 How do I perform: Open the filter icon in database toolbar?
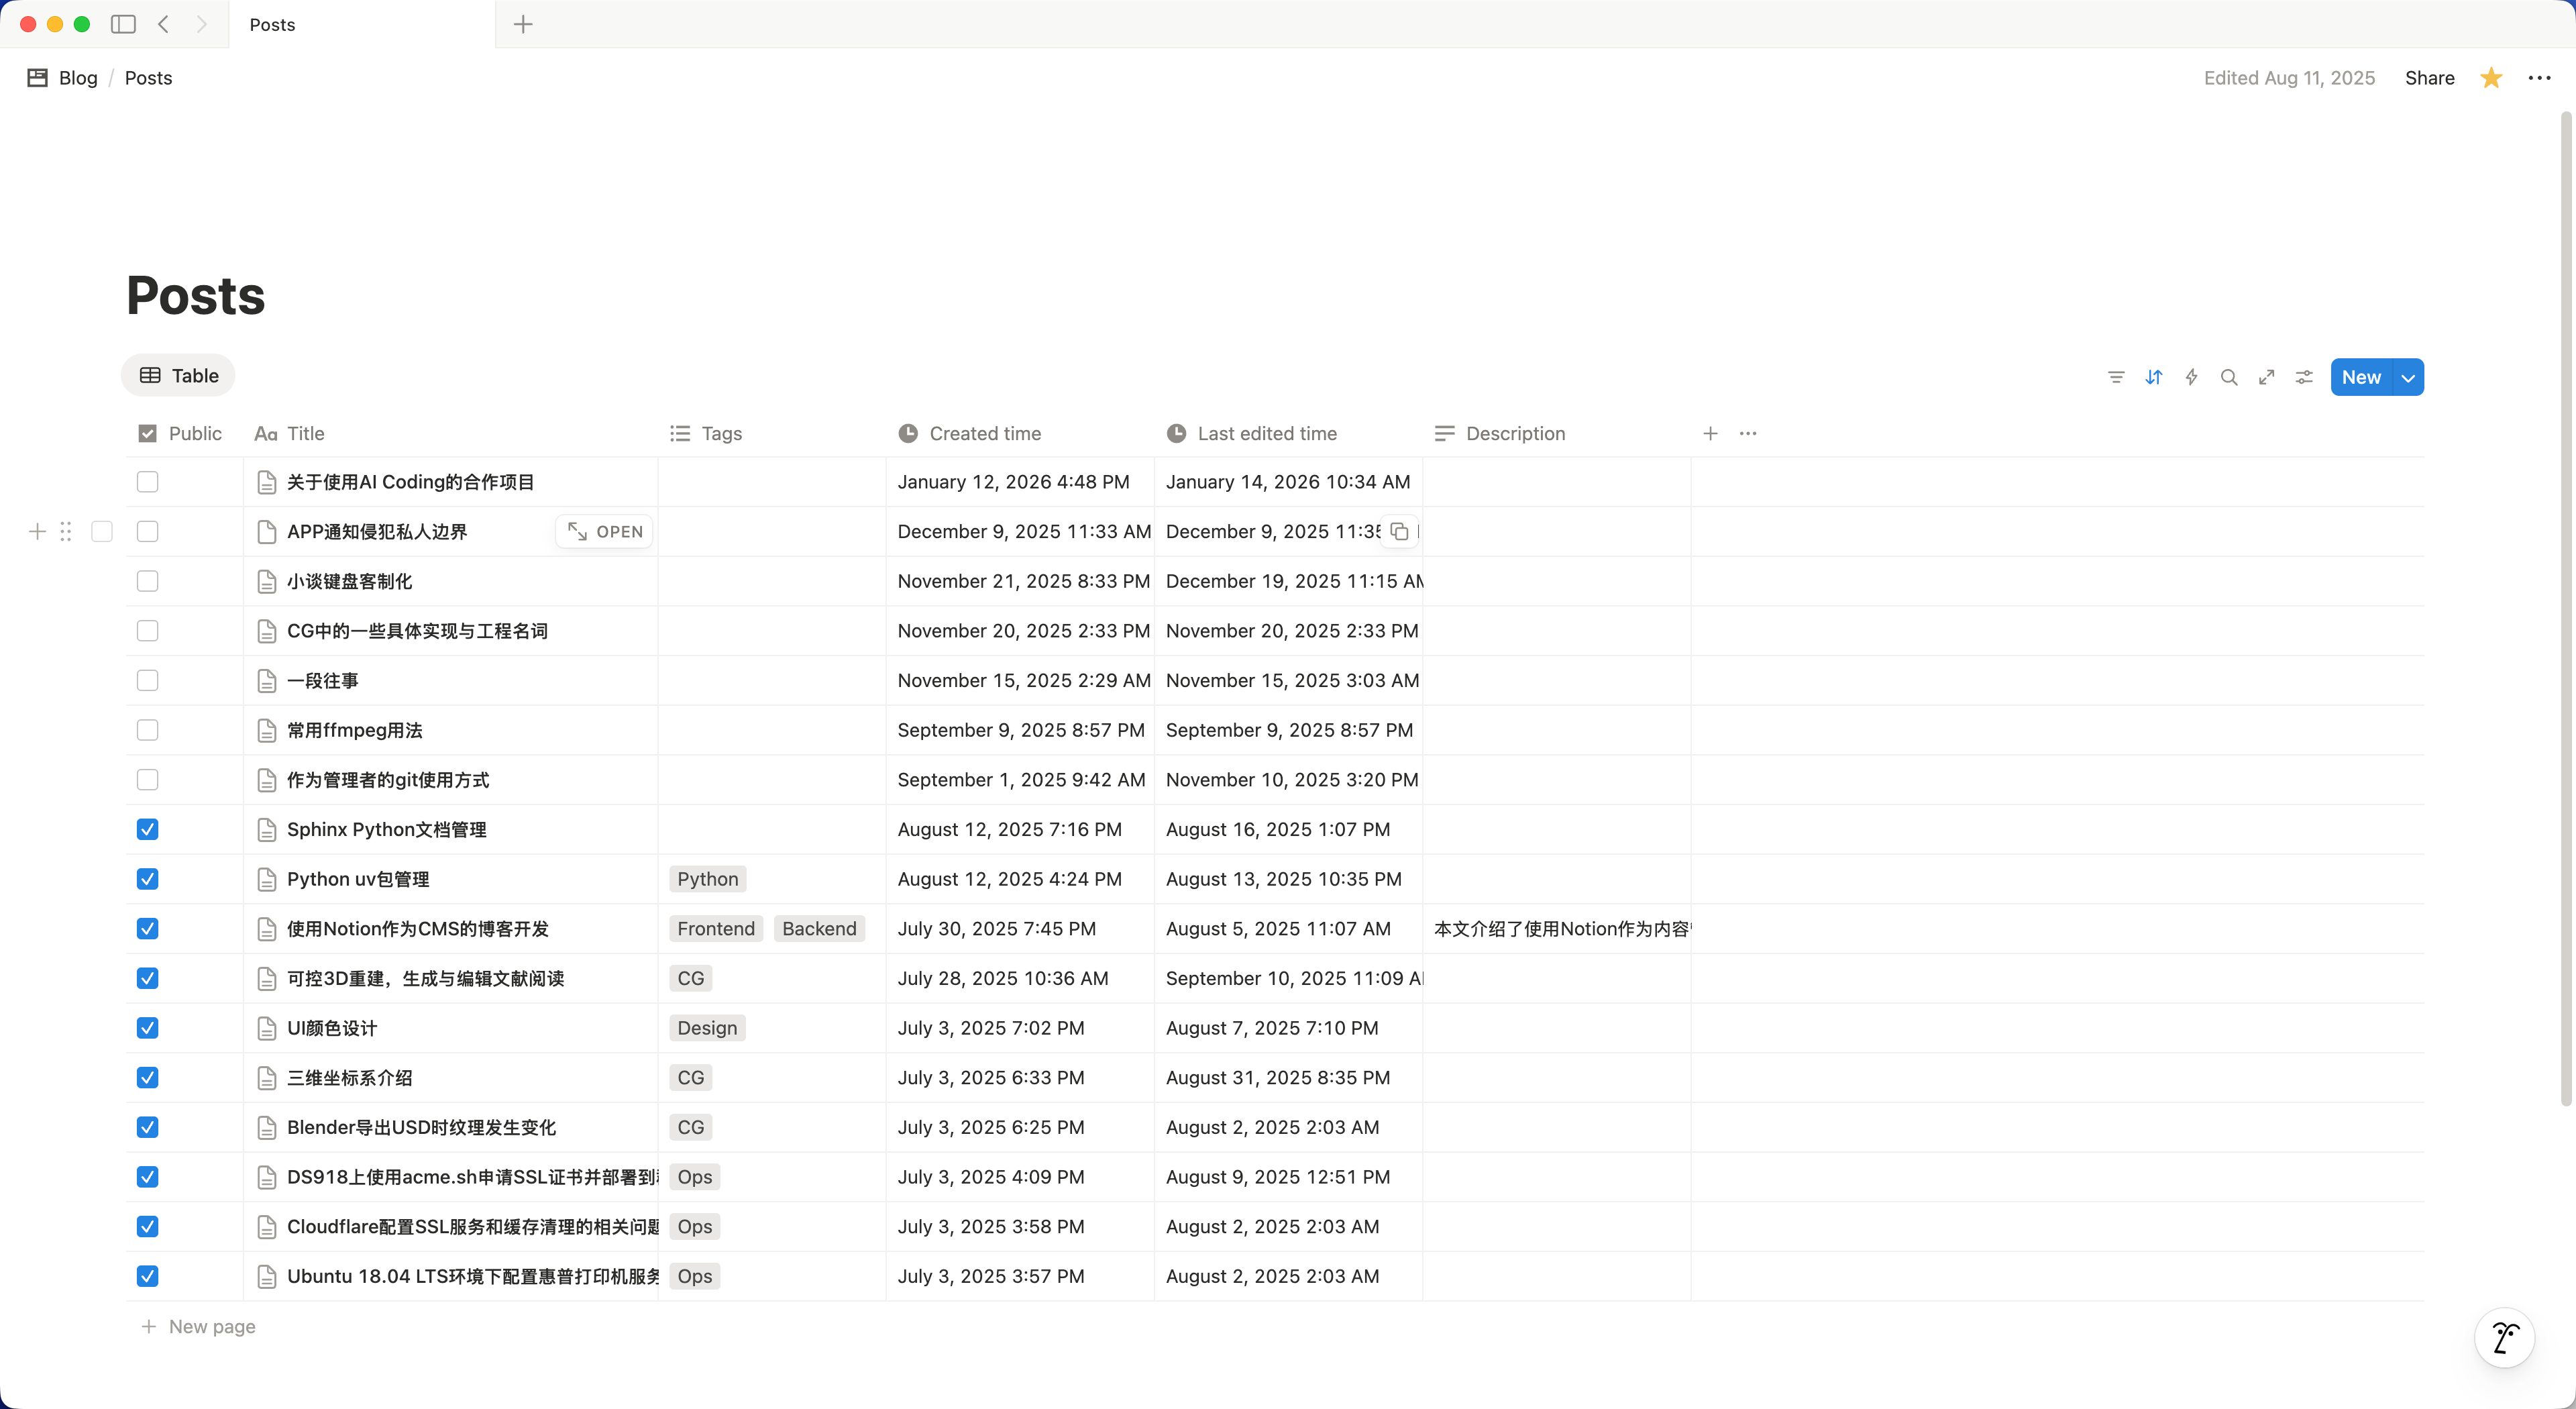(2116, 377)
